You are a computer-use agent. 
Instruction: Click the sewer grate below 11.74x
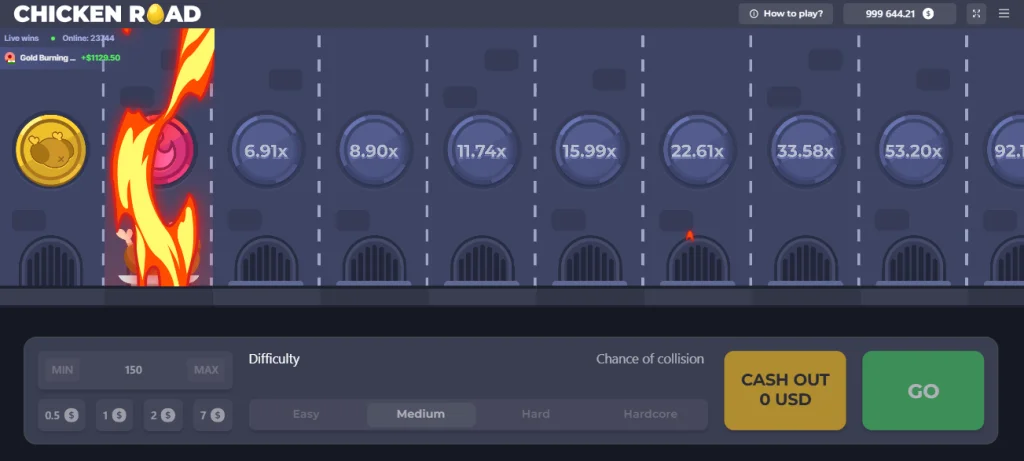tap(481, 261)
